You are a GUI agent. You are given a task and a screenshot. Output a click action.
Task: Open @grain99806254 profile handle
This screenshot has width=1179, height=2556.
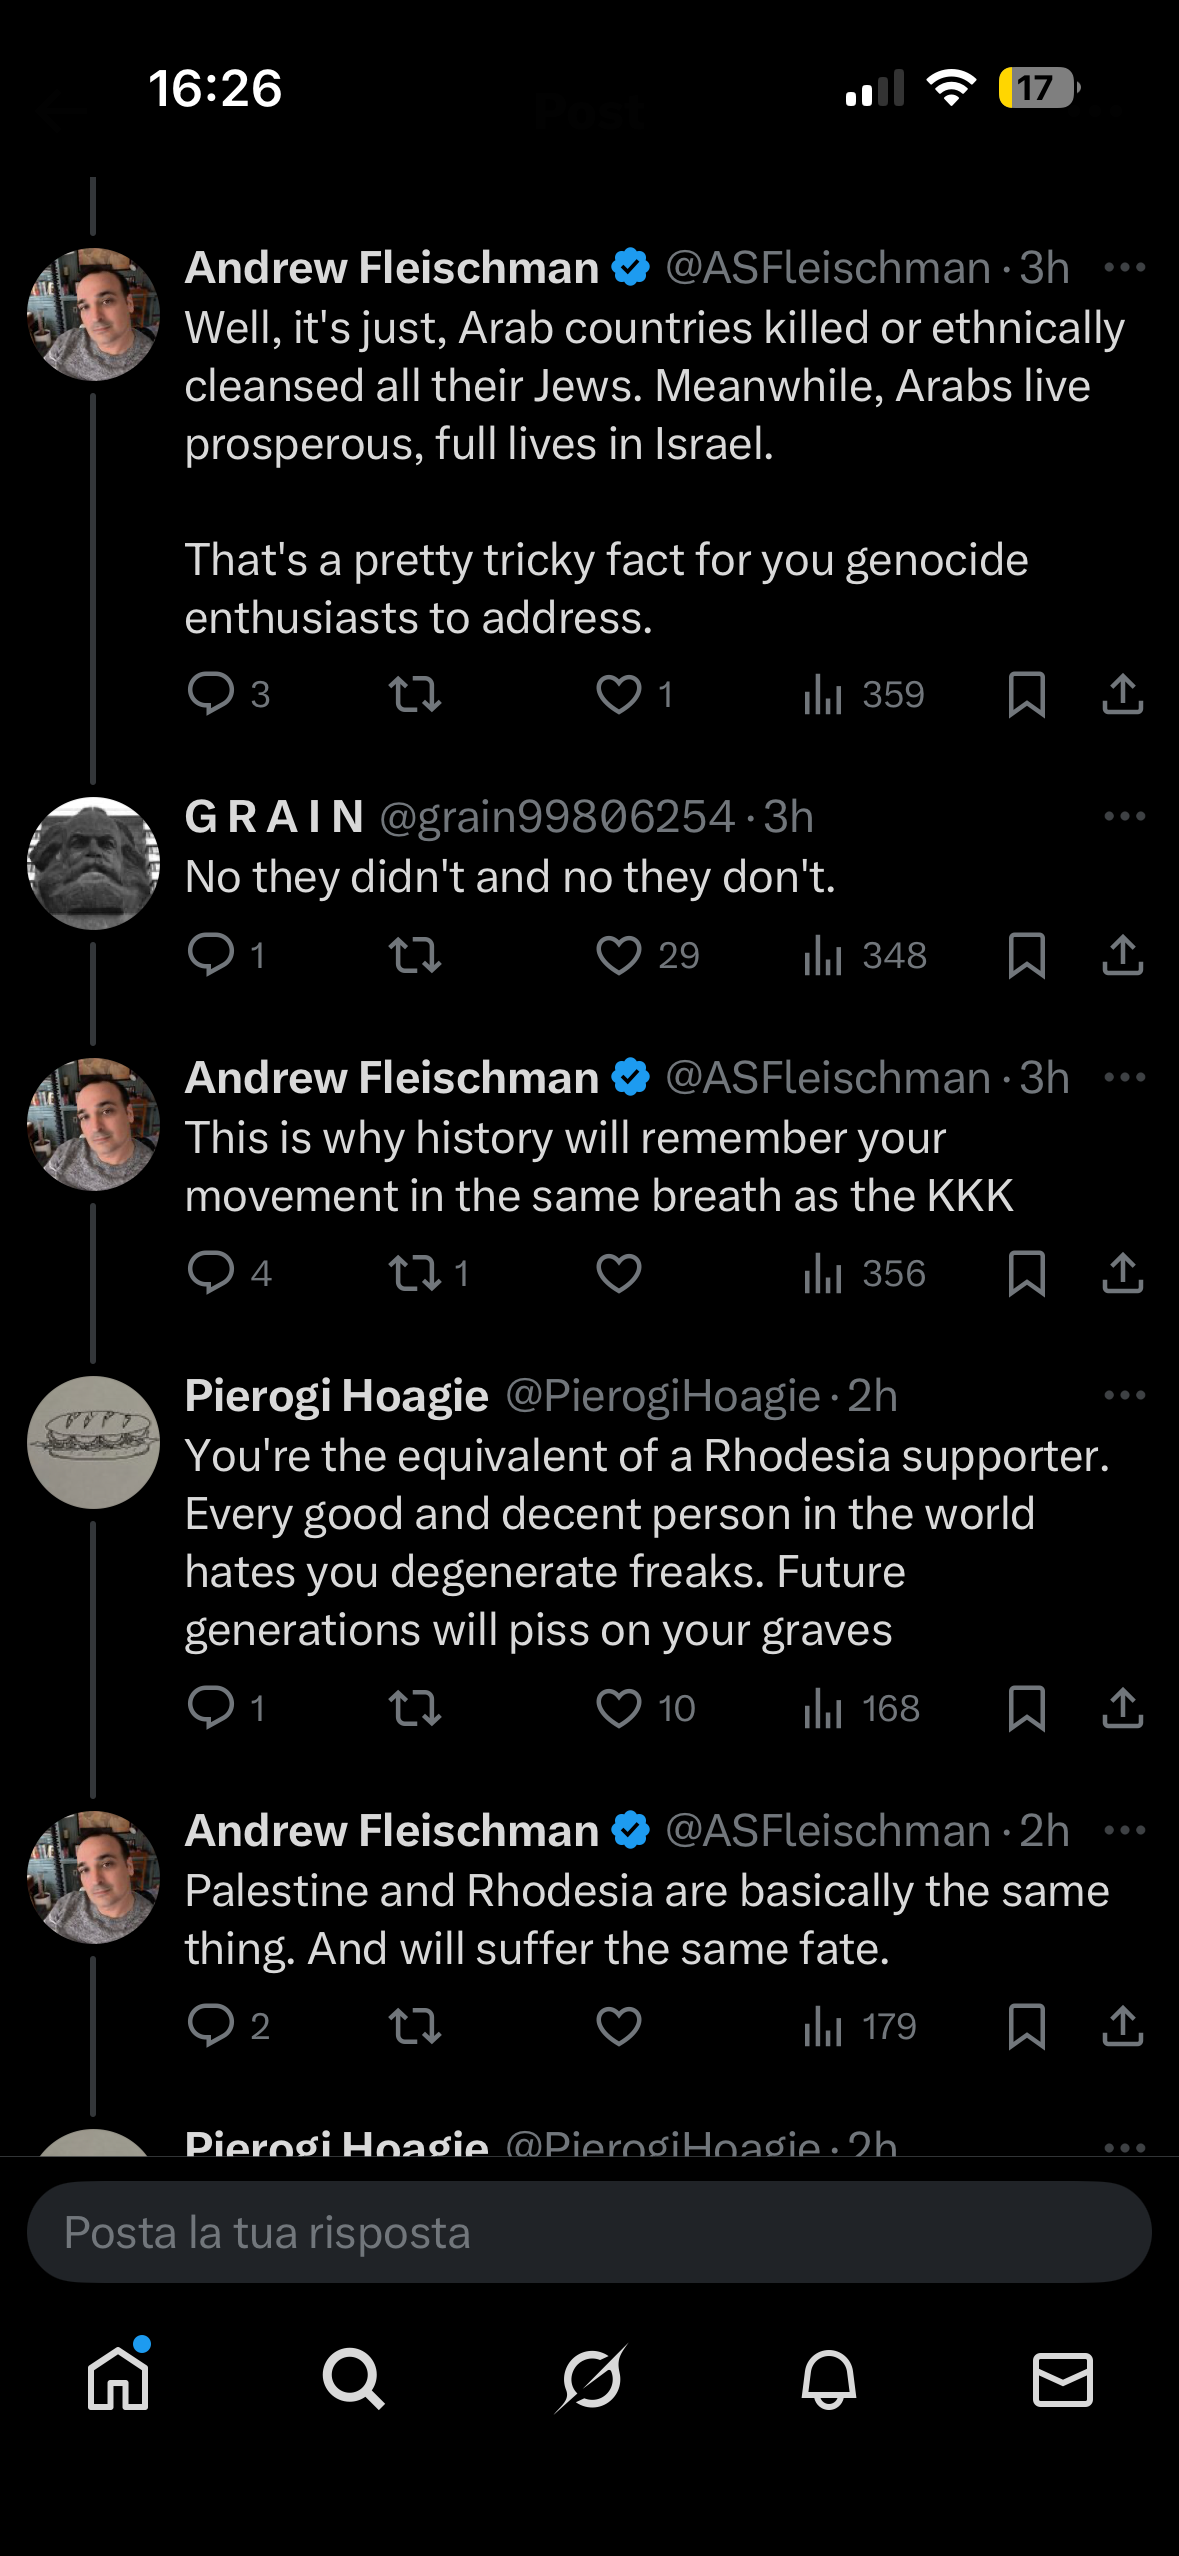coord(558,817)
